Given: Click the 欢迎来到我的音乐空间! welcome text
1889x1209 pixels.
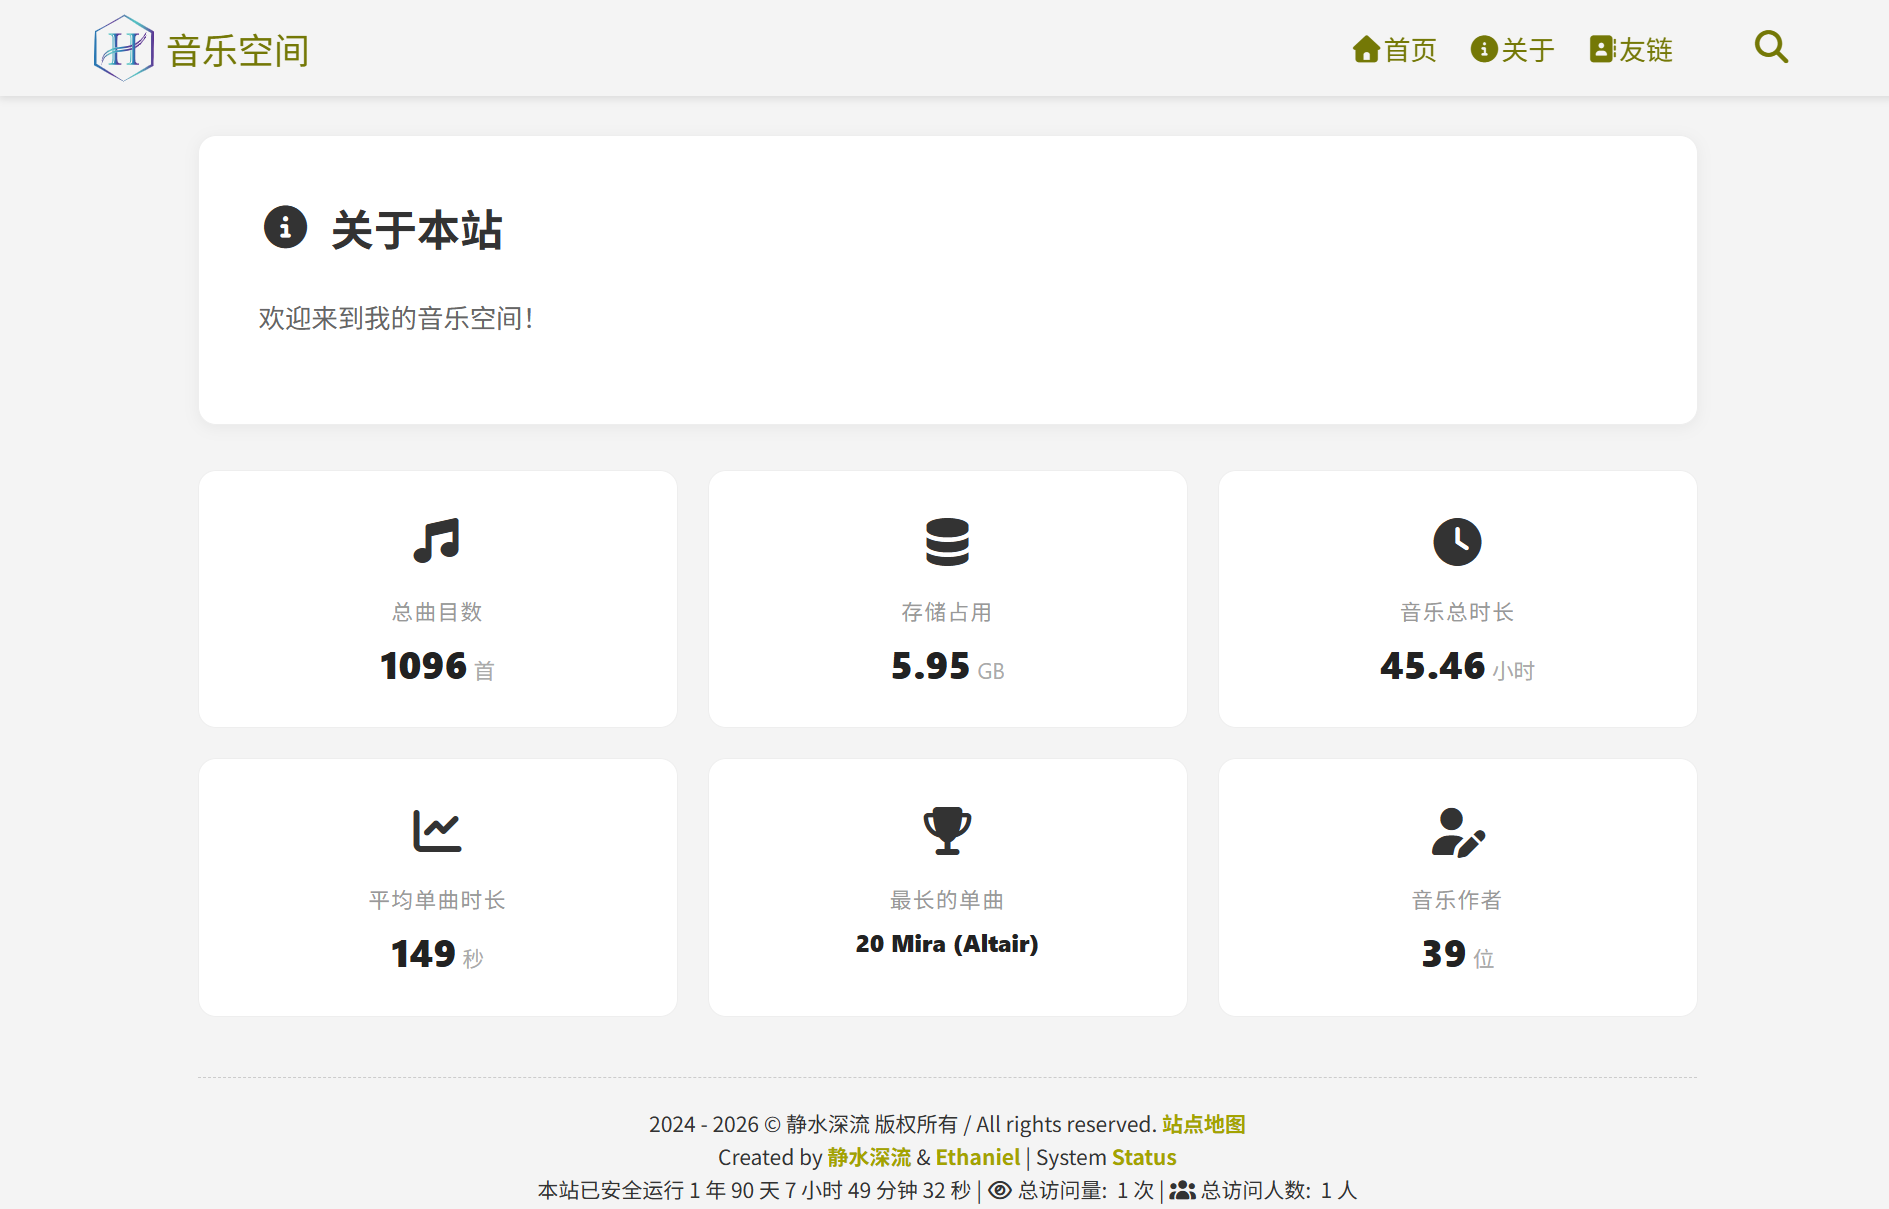Looking at the screenshot, I should (x=396, y=318).
